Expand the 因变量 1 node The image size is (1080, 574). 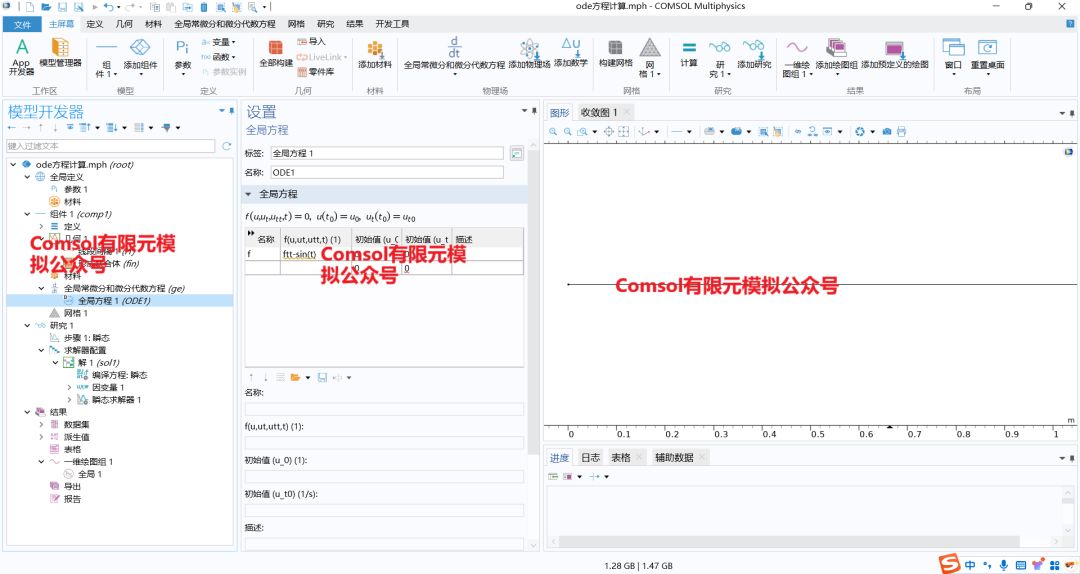pos(69,388)
